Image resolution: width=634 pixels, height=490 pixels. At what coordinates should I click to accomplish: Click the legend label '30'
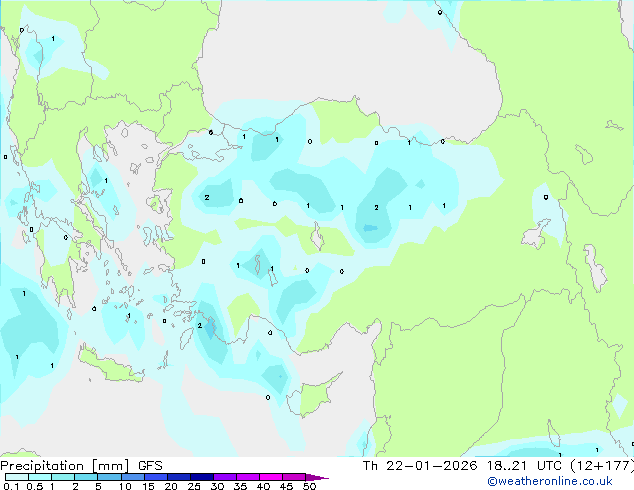(x=217, y=486)
